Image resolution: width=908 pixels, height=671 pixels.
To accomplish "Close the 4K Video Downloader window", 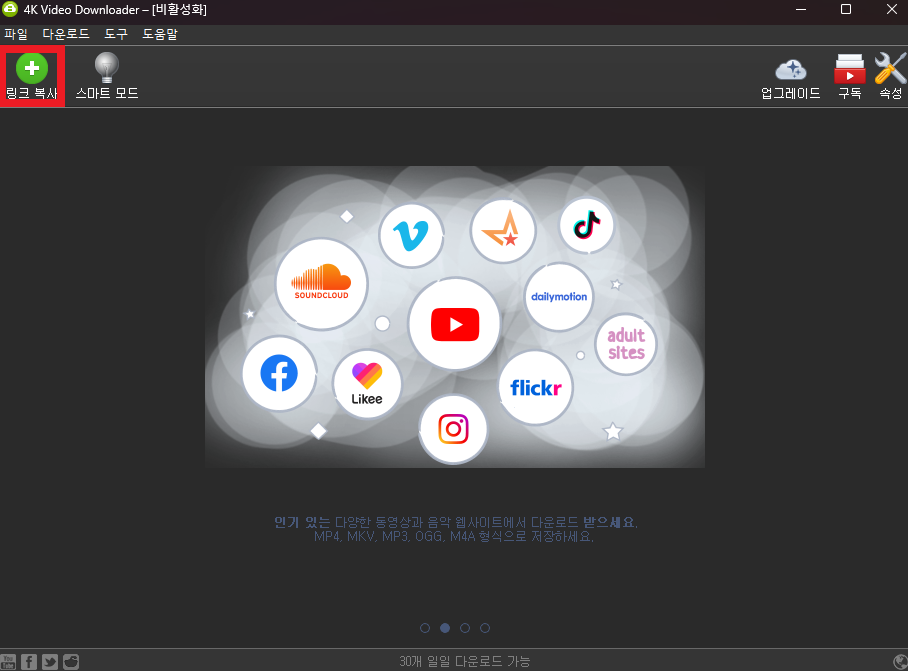I will (x=892, y=9).
